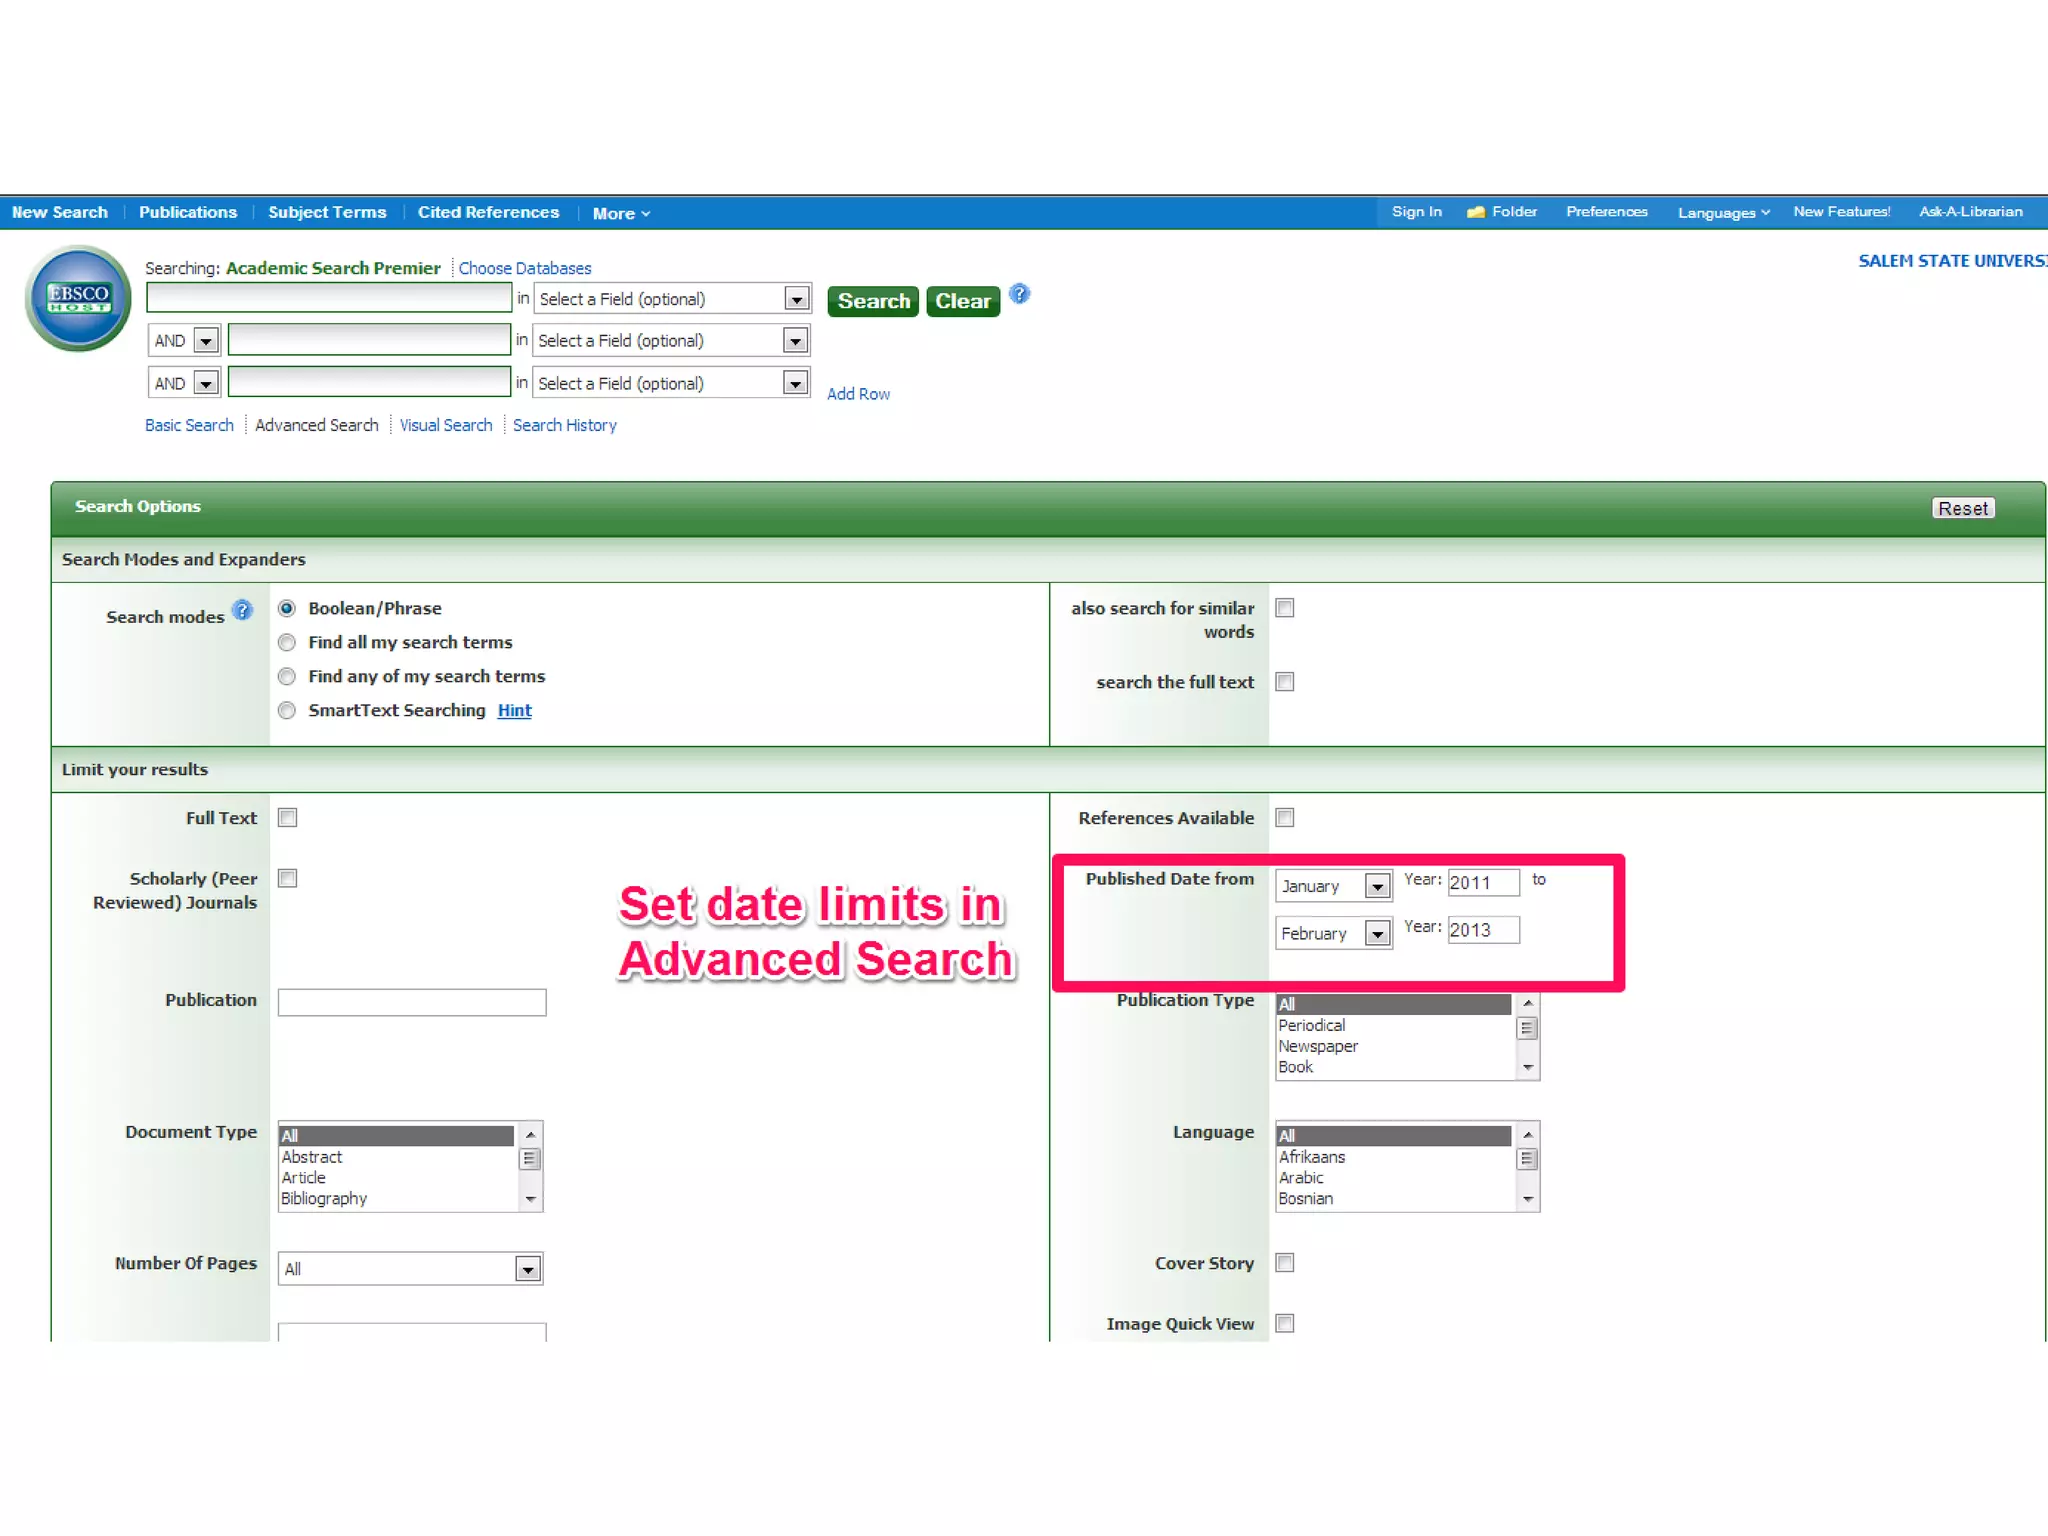
Task: Open the Languages menu chevron
Action: 1765,213
